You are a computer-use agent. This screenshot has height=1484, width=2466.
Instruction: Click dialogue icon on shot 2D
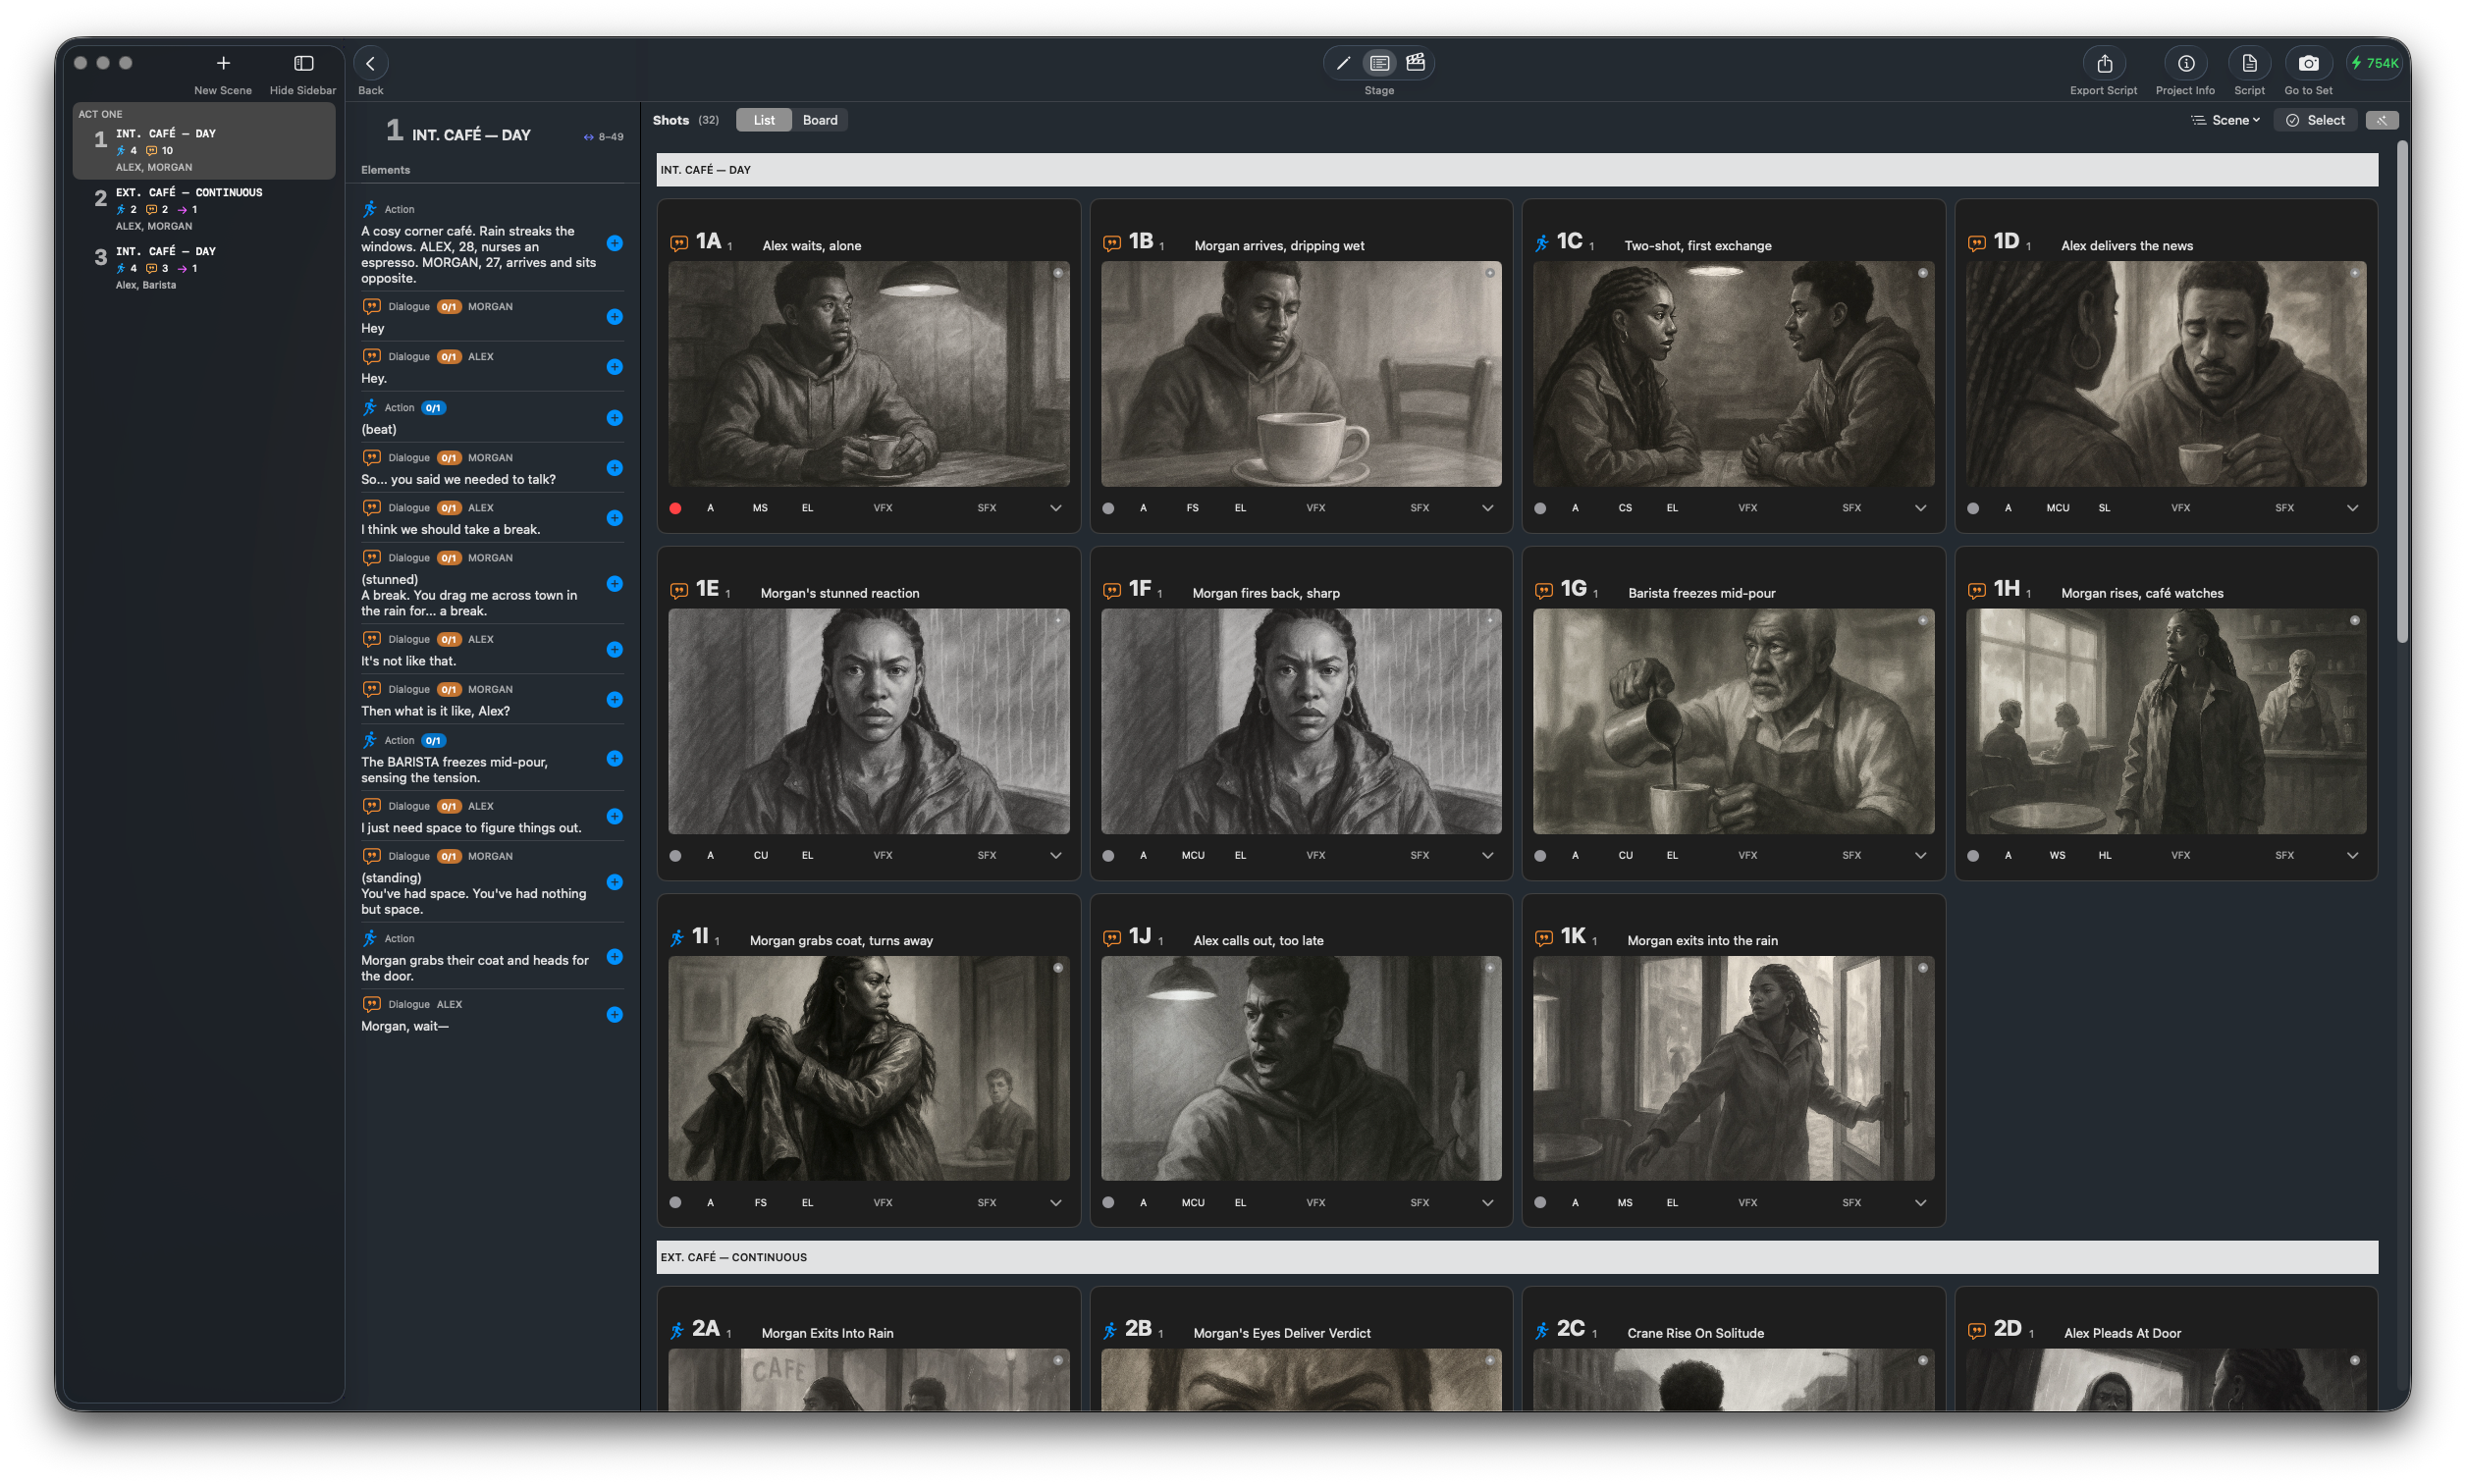(x=1976, y=1330)
